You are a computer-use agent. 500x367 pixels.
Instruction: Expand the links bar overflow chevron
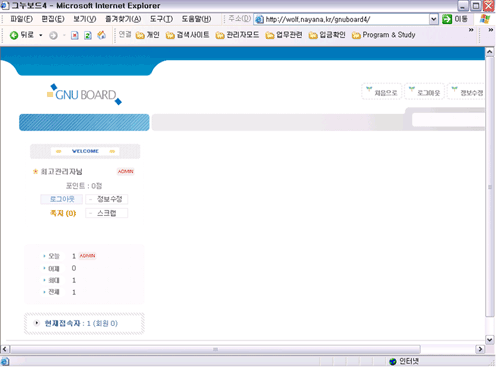click(x=471, y=30)
